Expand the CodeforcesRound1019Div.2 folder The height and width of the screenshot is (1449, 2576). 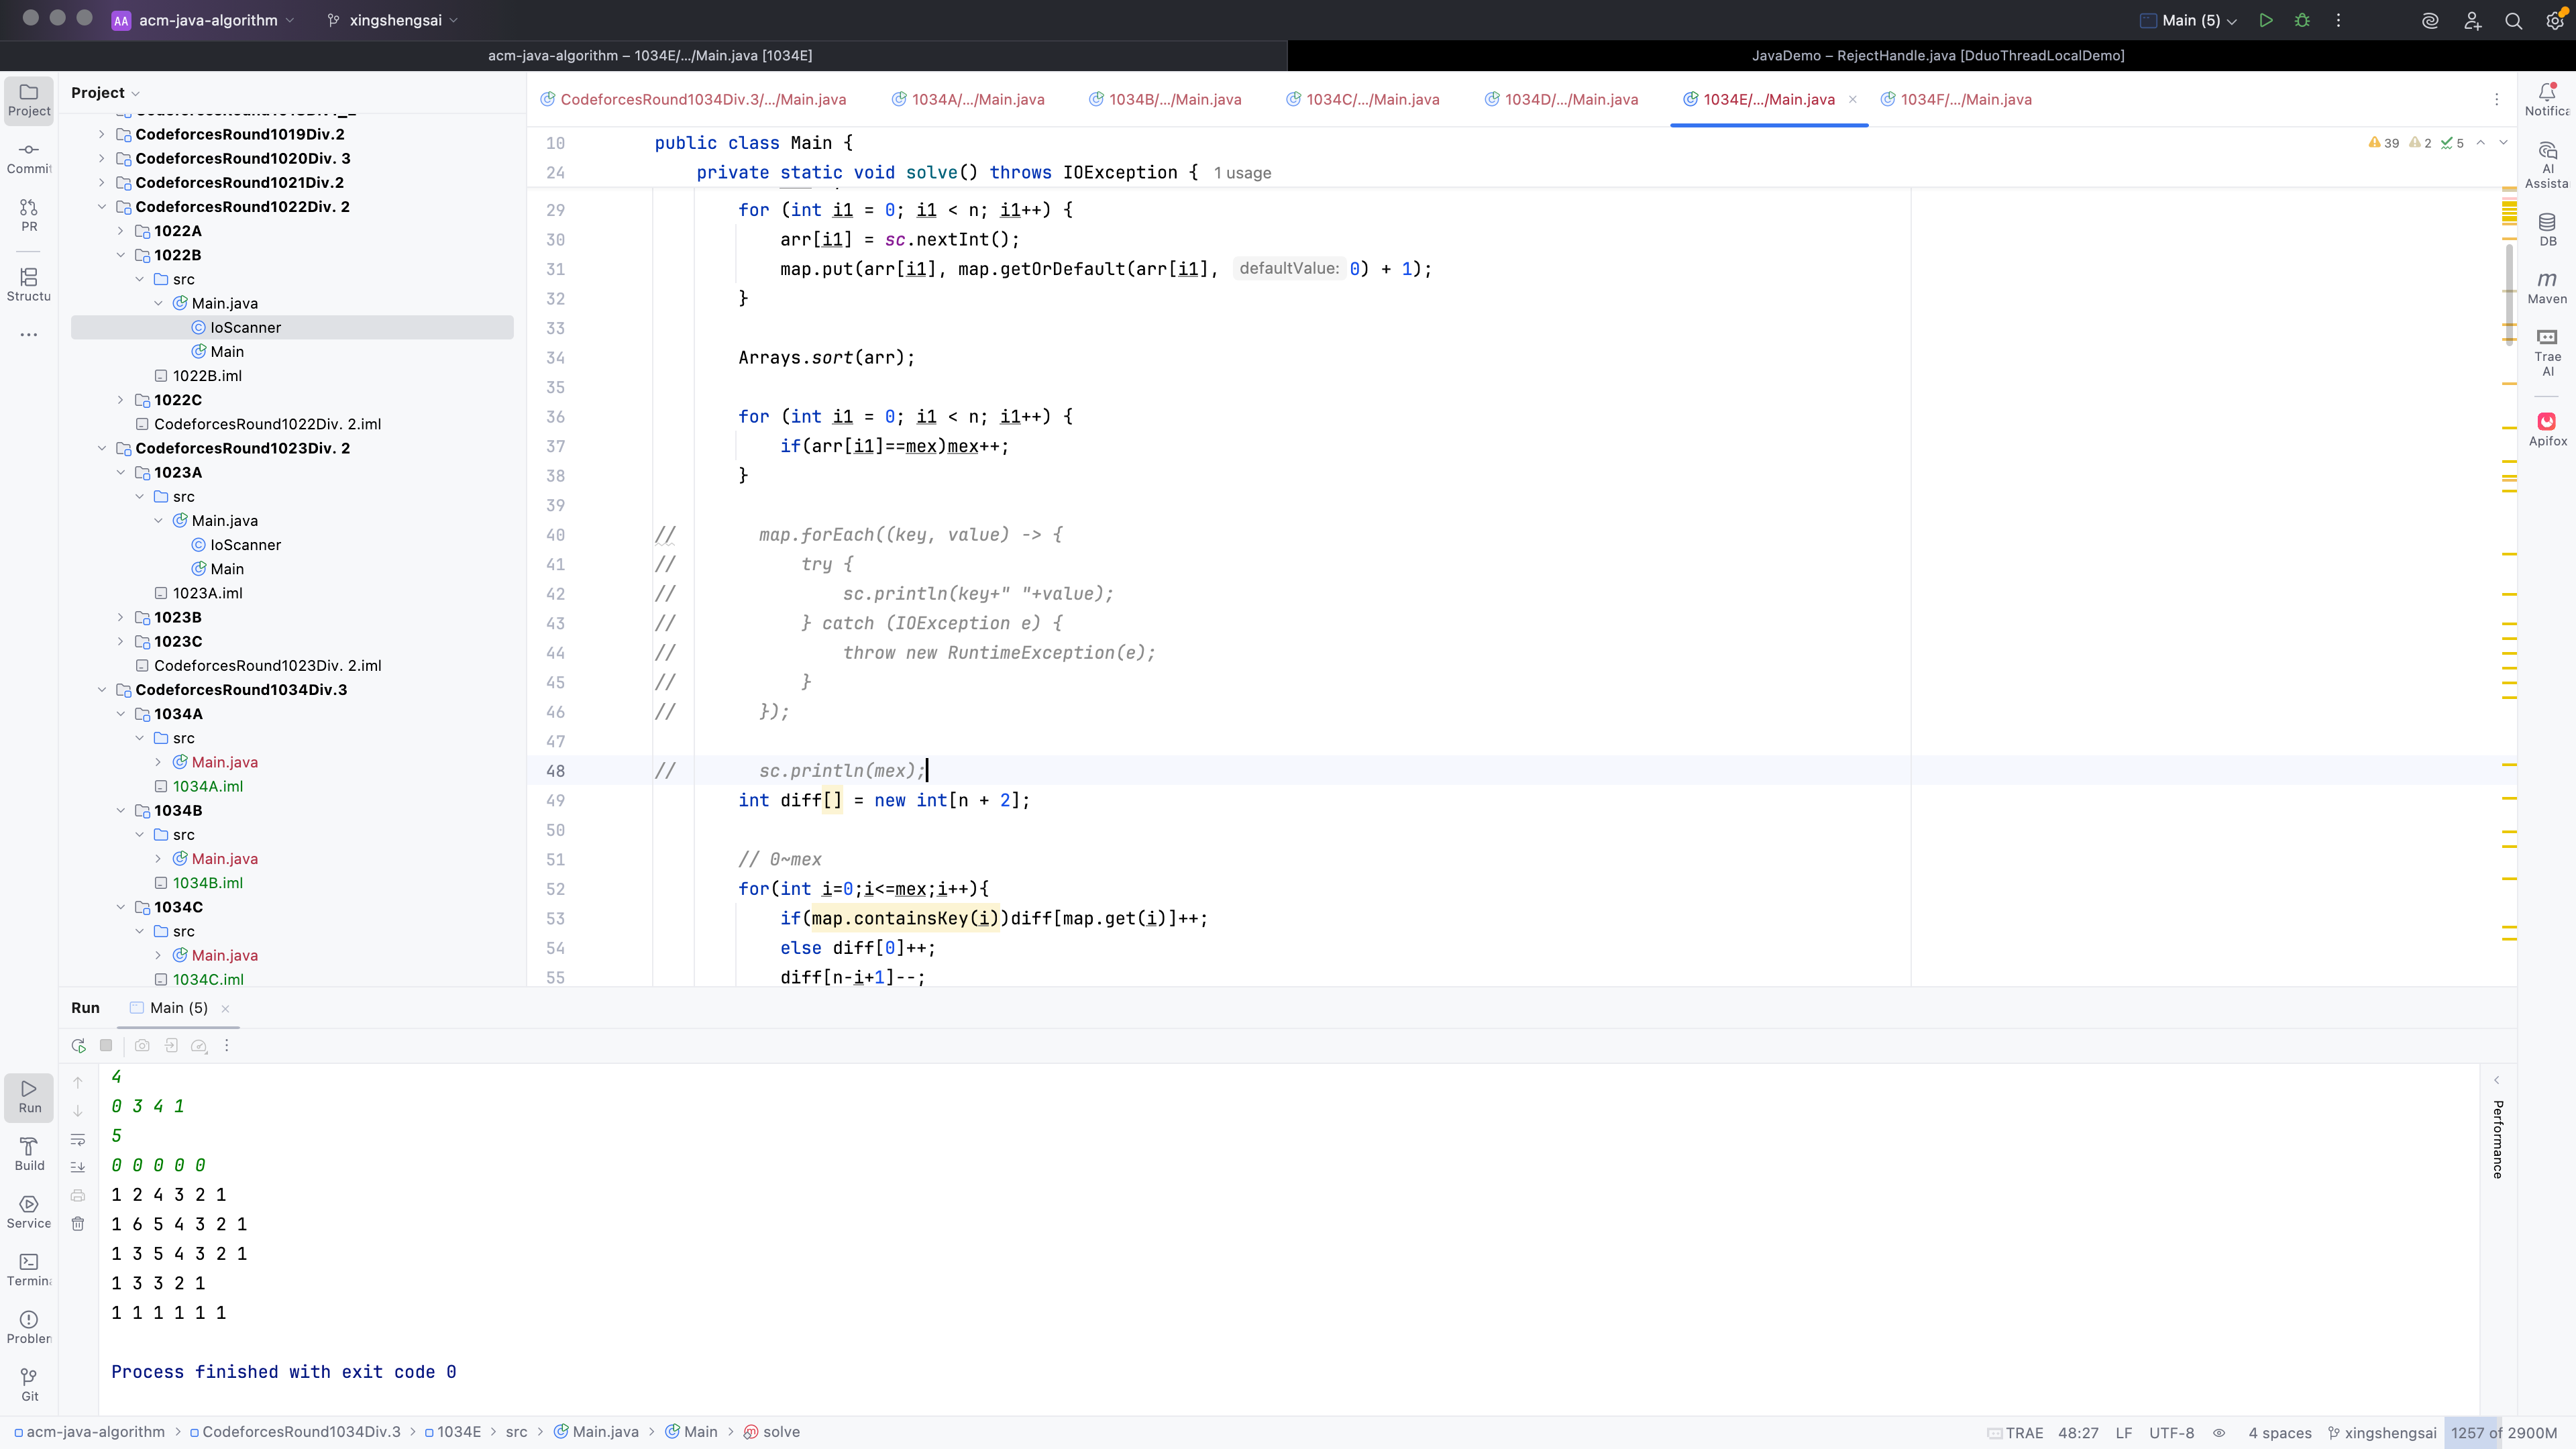tap(102, 134)
